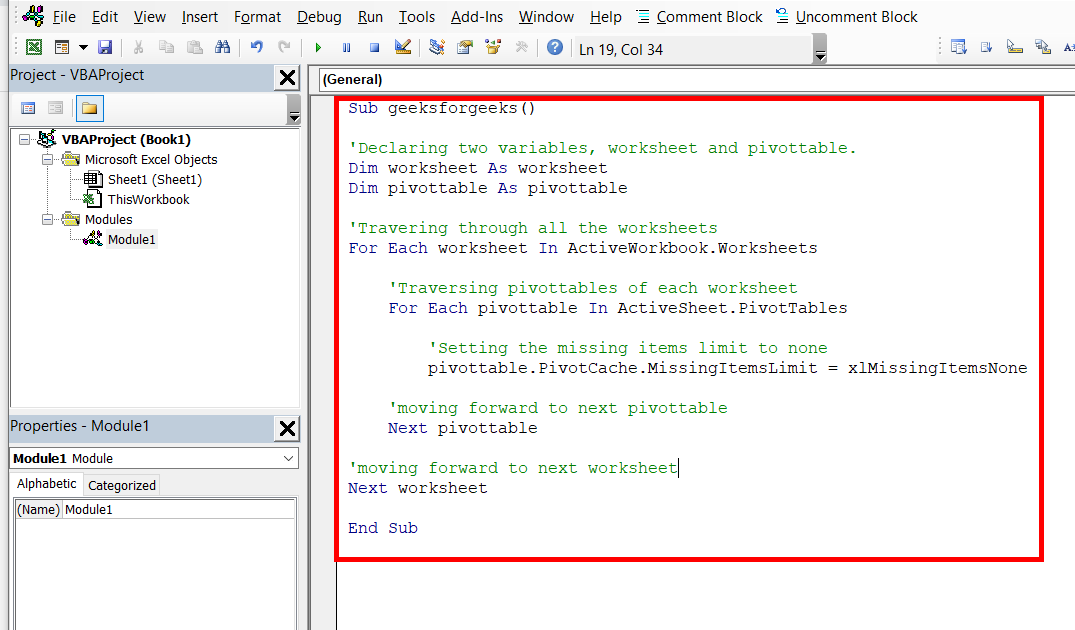Select Module1 in project tree
The width and height of the screenshot is (1075, 630).
pyautogui.click(x=132, y=239)
